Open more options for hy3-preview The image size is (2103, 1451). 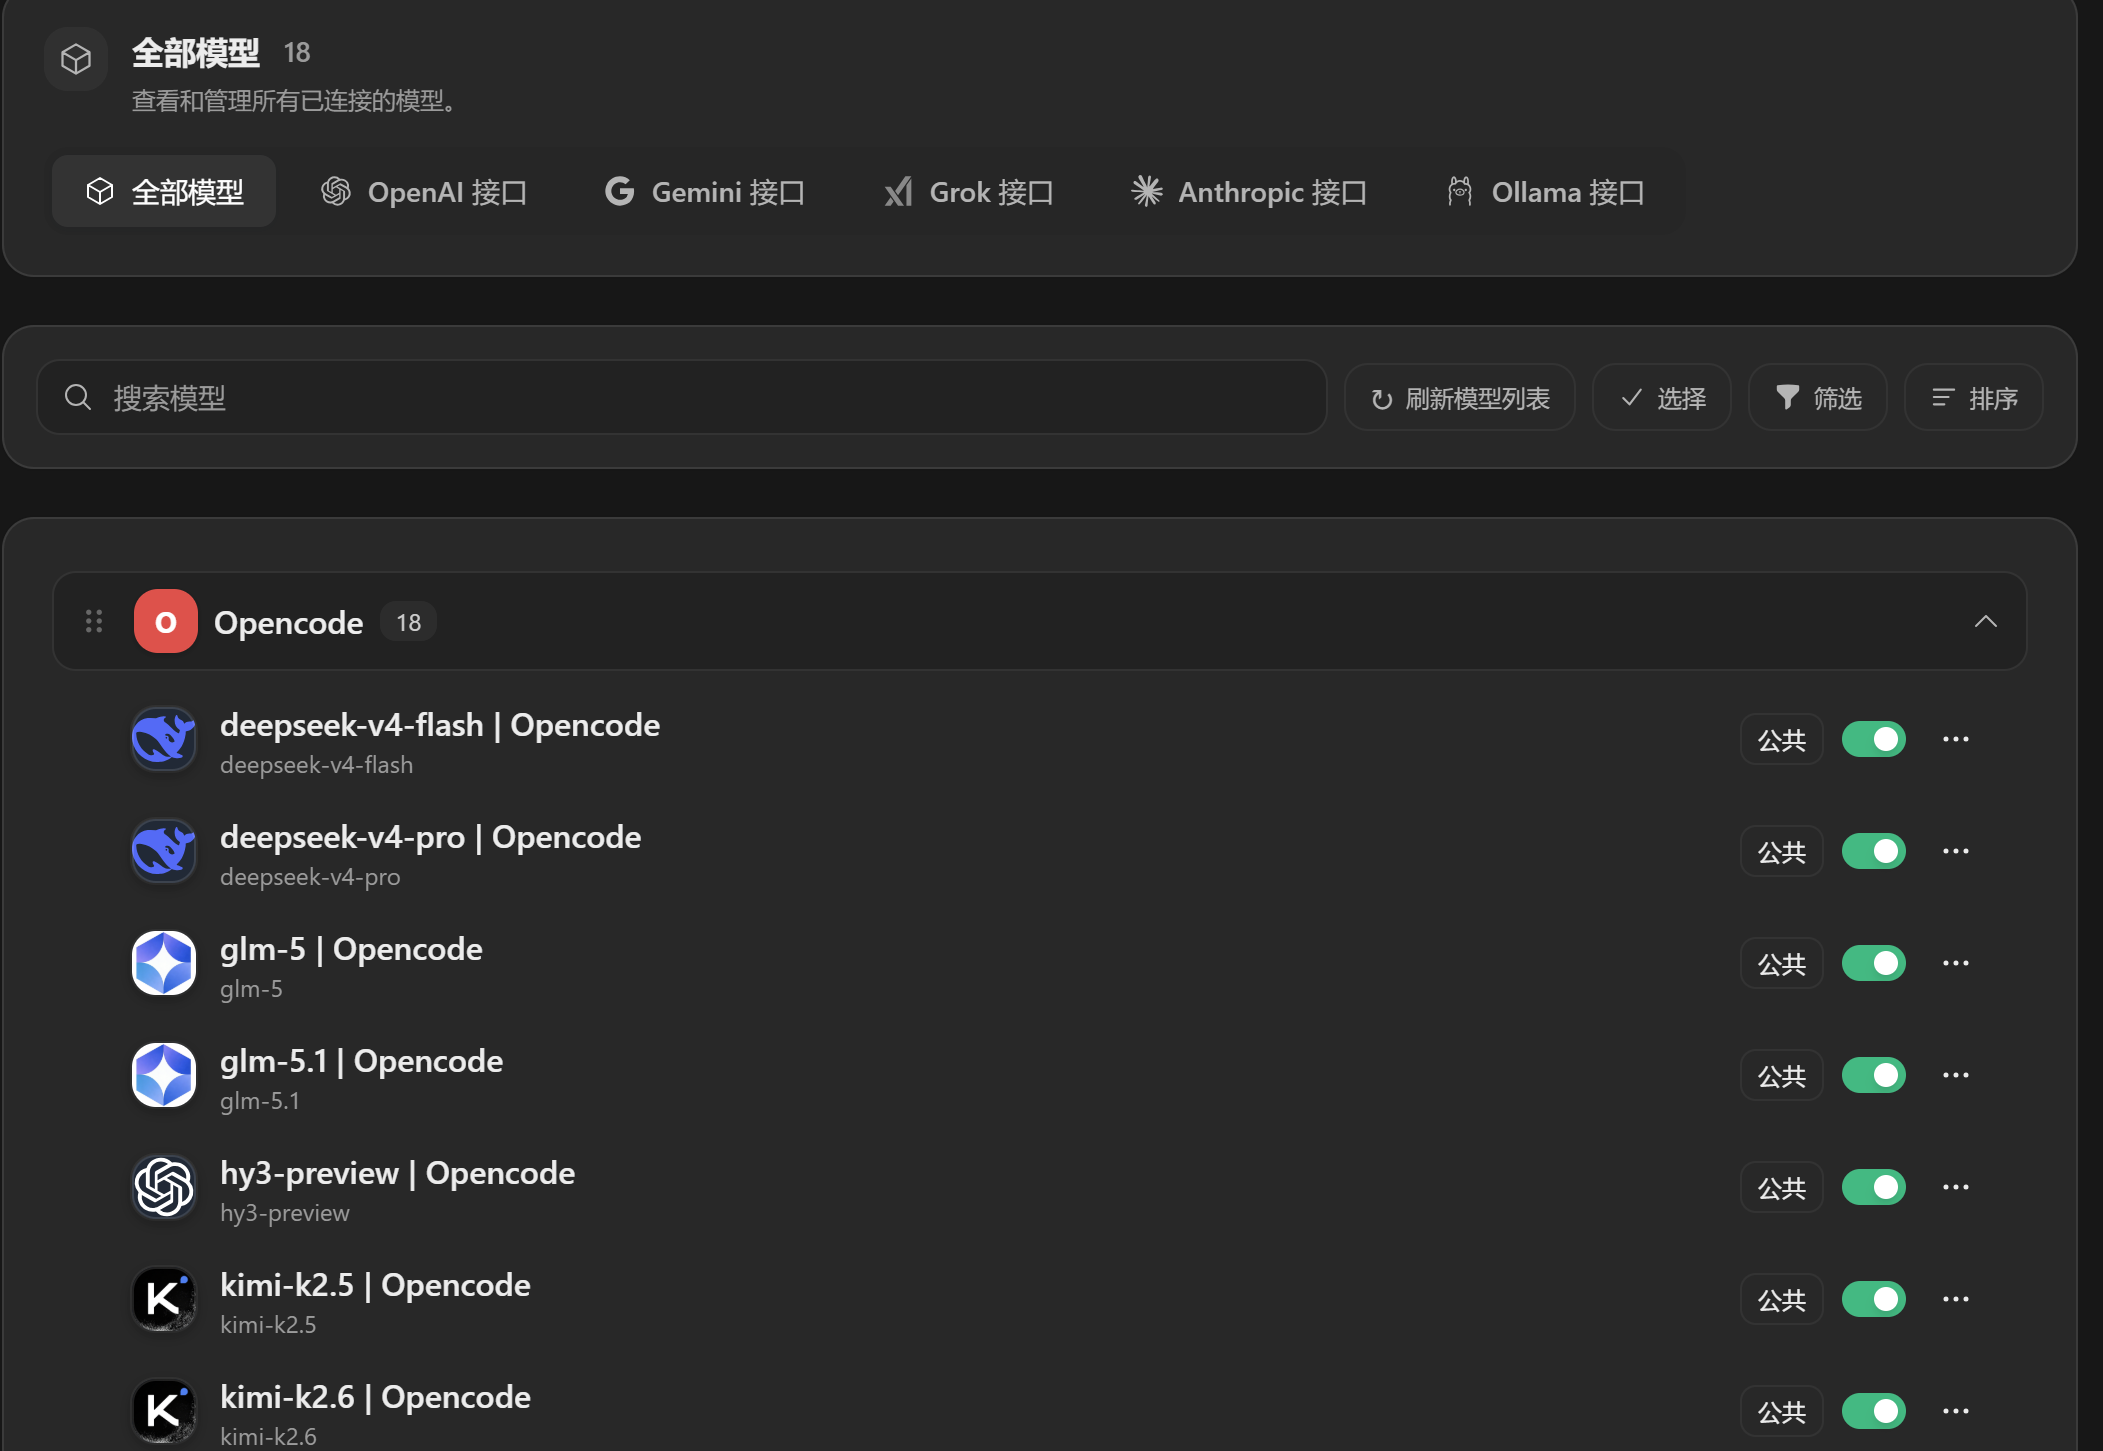pyautogui.click(x=1956, y=1187)
